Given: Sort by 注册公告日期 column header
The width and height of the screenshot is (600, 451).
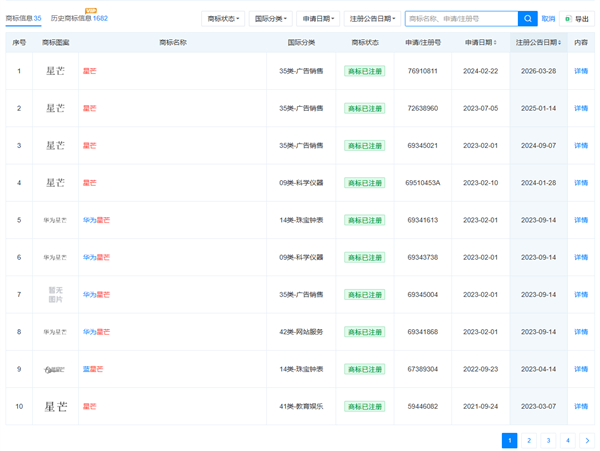Looking at the screenshot, I should [538, 42].
